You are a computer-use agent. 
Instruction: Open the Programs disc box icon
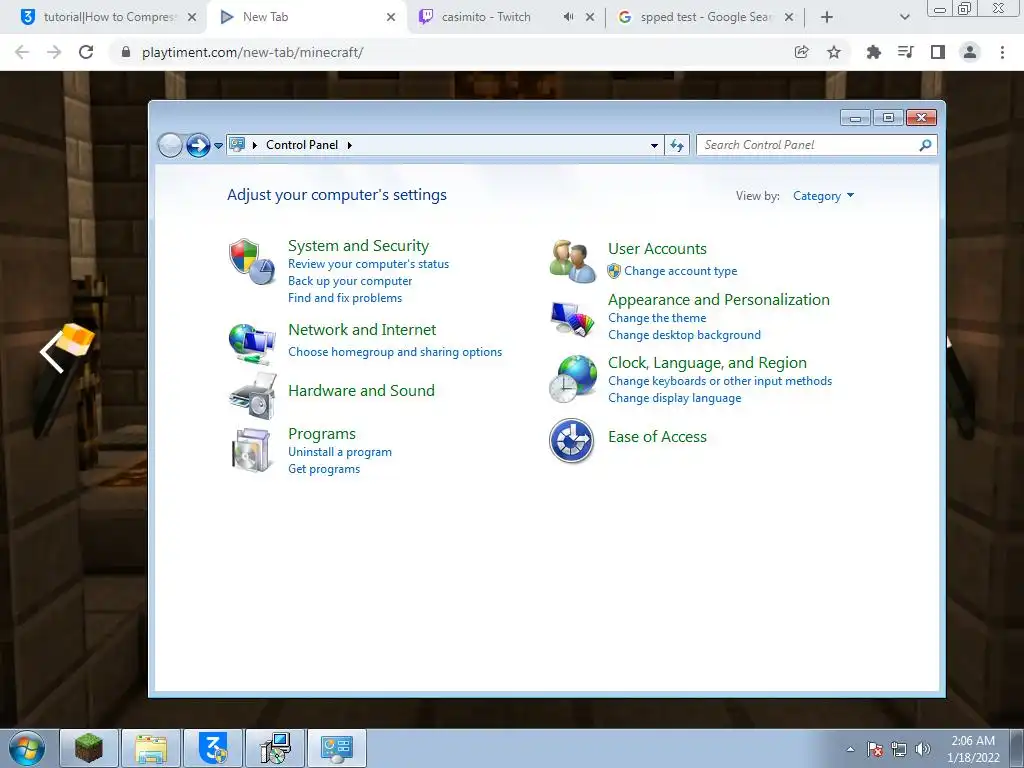point(251,450)
